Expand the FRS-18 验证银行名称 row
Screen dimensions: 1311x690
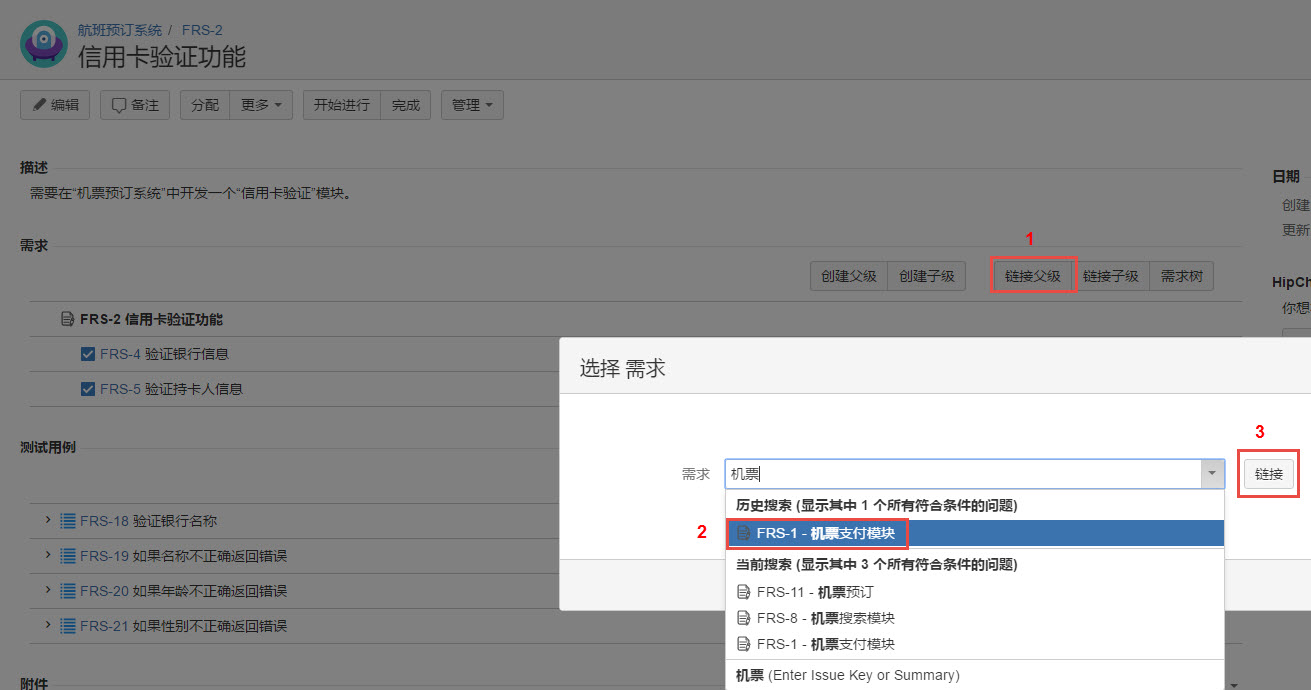click(48, 520)
